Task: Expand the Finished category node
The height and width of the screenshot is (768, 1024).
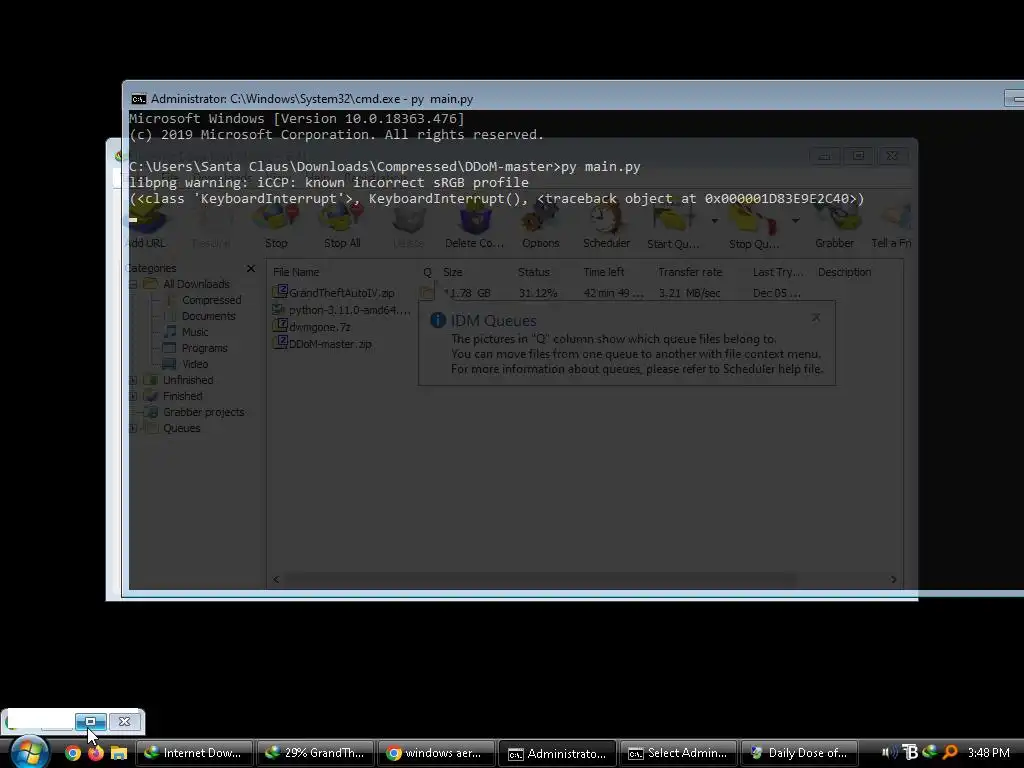Action: point(133,396)
